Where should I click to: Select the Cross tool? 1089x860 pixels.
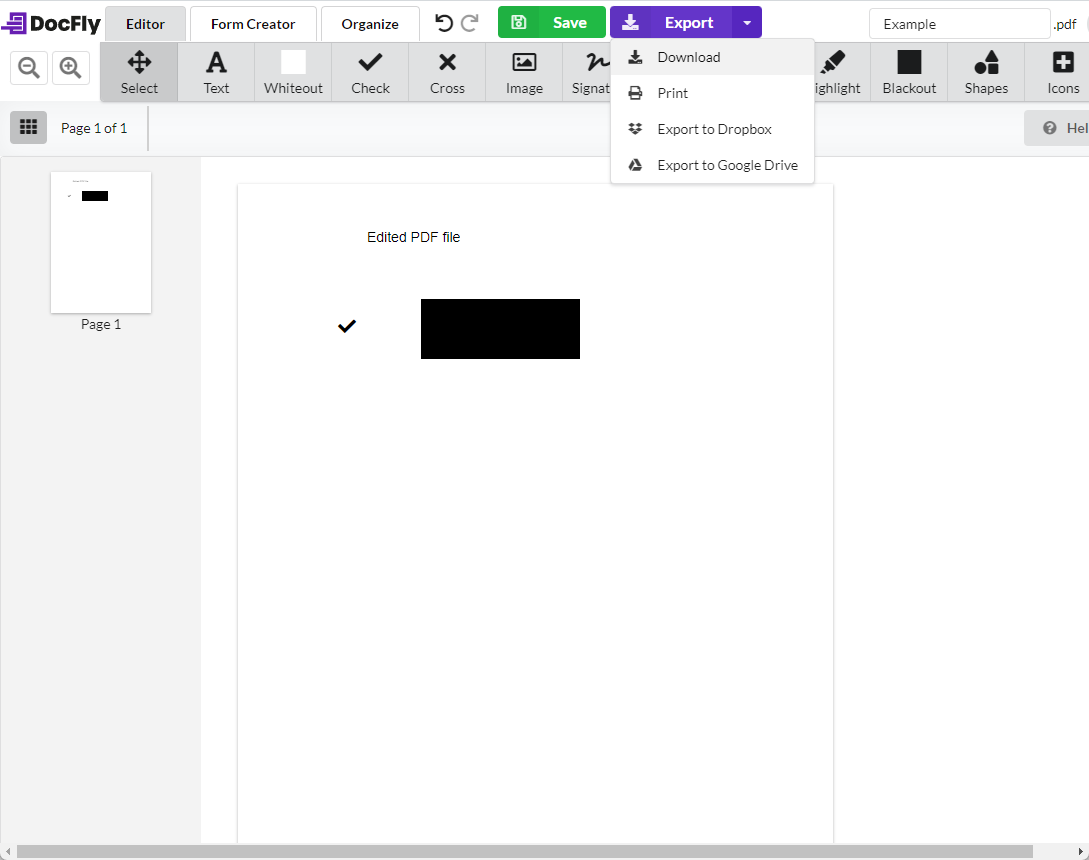pos(446,71)
